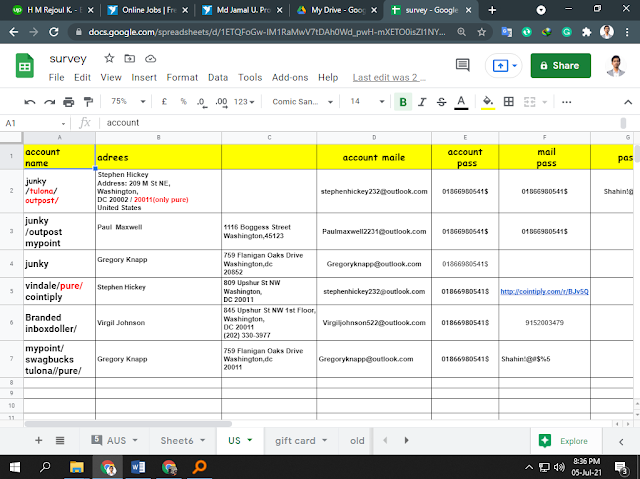Open text color picker
The image size is (640, 479).
[461, 102]
